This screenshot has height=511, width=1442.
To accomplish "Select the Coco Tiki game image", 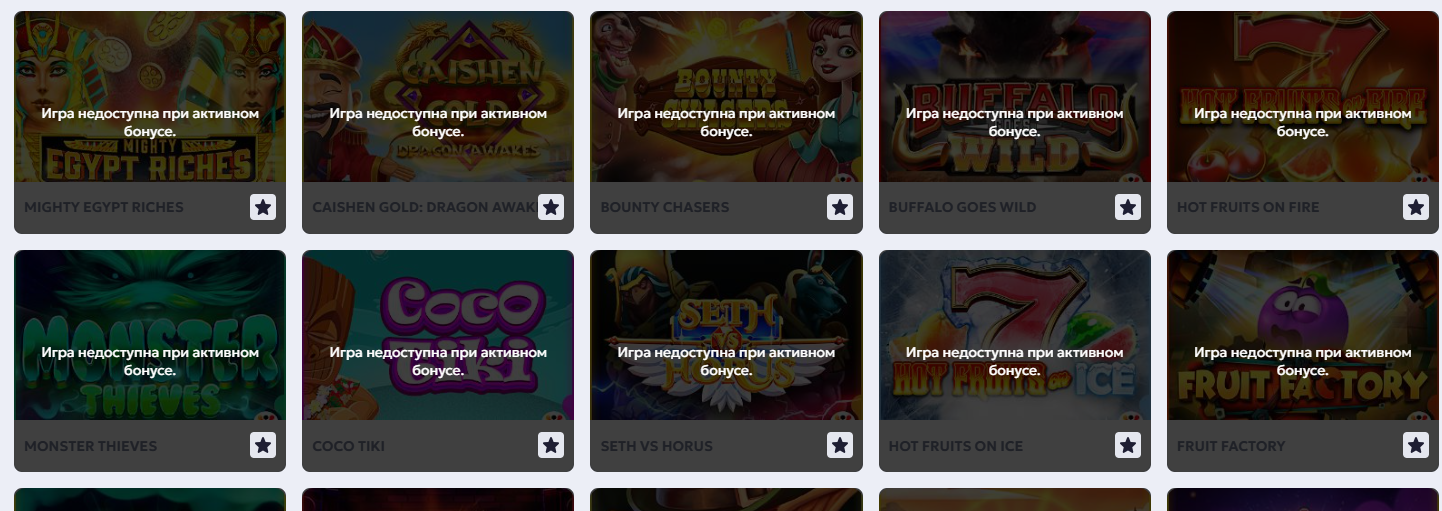I will coord(438,335).
